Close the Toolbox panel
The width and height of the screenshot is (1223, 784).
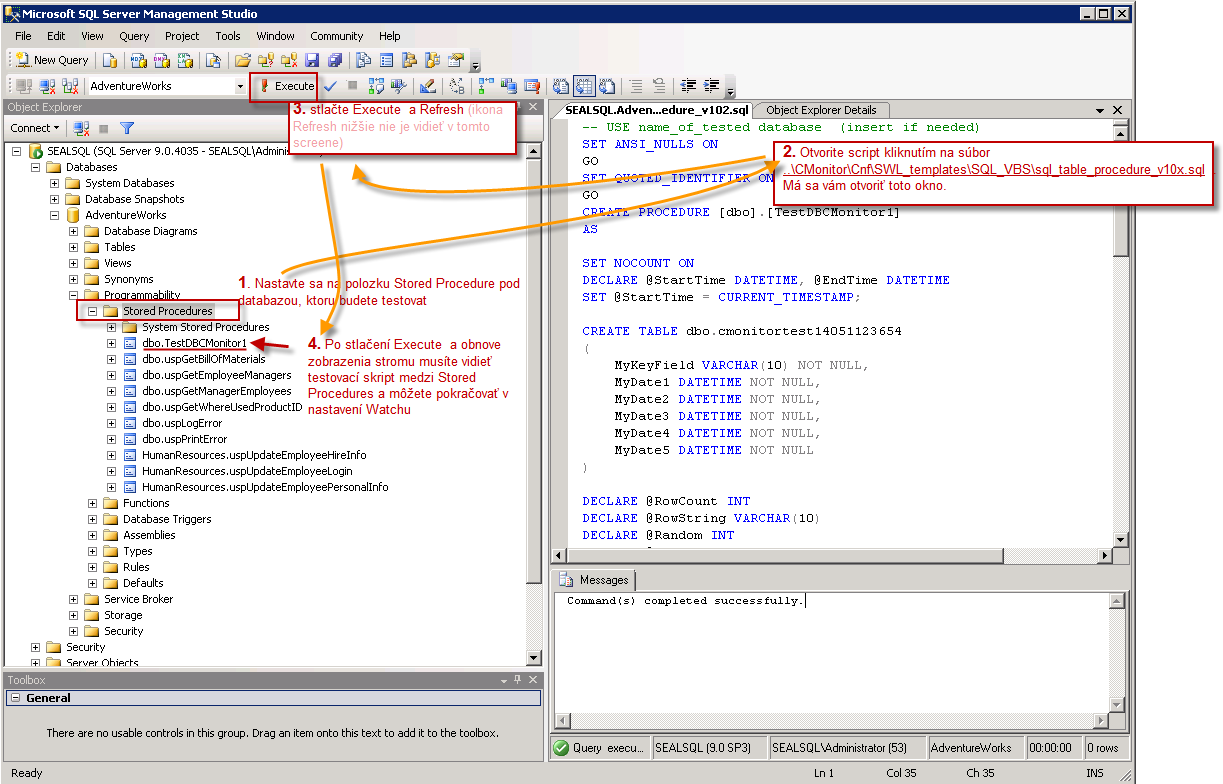pos(533,680)
